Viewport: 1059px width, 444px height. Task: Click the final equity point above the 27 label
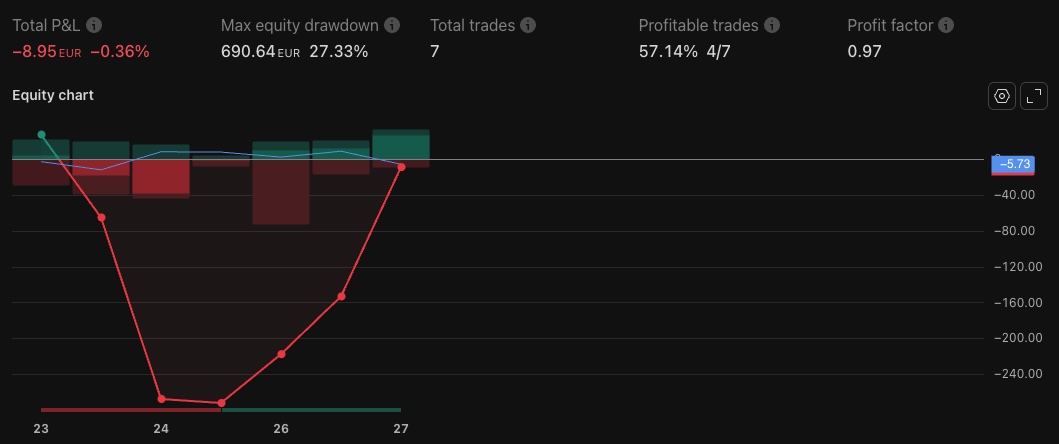pyautogui.click(x=401, y=167)
